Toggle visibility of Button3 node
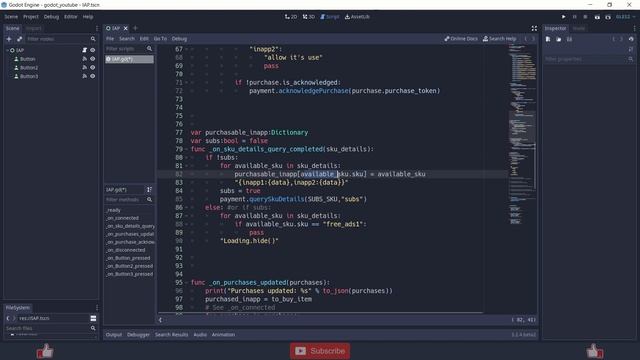 (x=93, y=76)
